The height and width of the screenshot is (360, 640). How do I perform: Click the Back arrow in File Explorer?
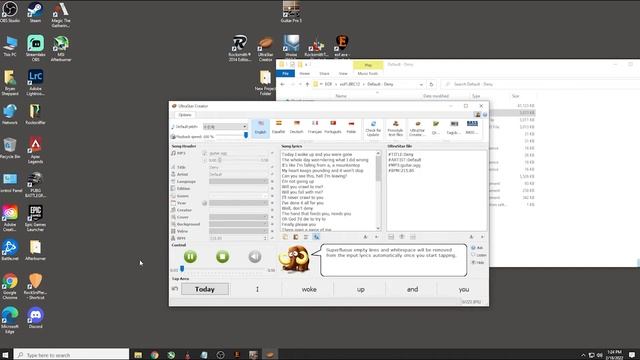[x=282, y=84]
